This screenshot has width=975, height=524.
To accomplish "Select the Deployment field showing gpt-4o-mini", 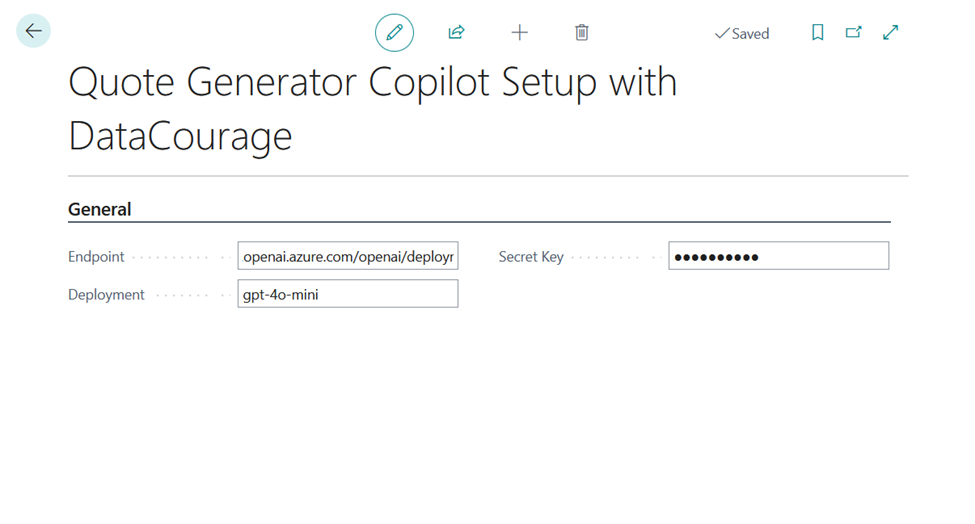I will click(x=347, y=294).
